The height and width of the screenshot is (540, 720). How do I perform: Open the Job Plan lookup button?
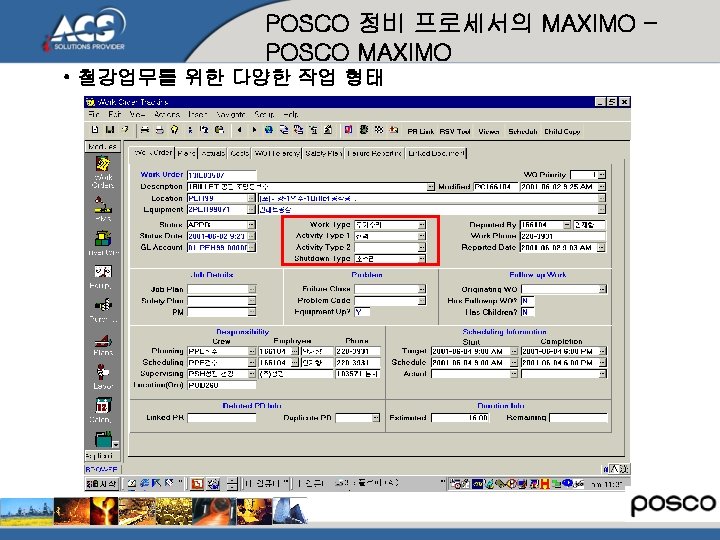[252, 289]
